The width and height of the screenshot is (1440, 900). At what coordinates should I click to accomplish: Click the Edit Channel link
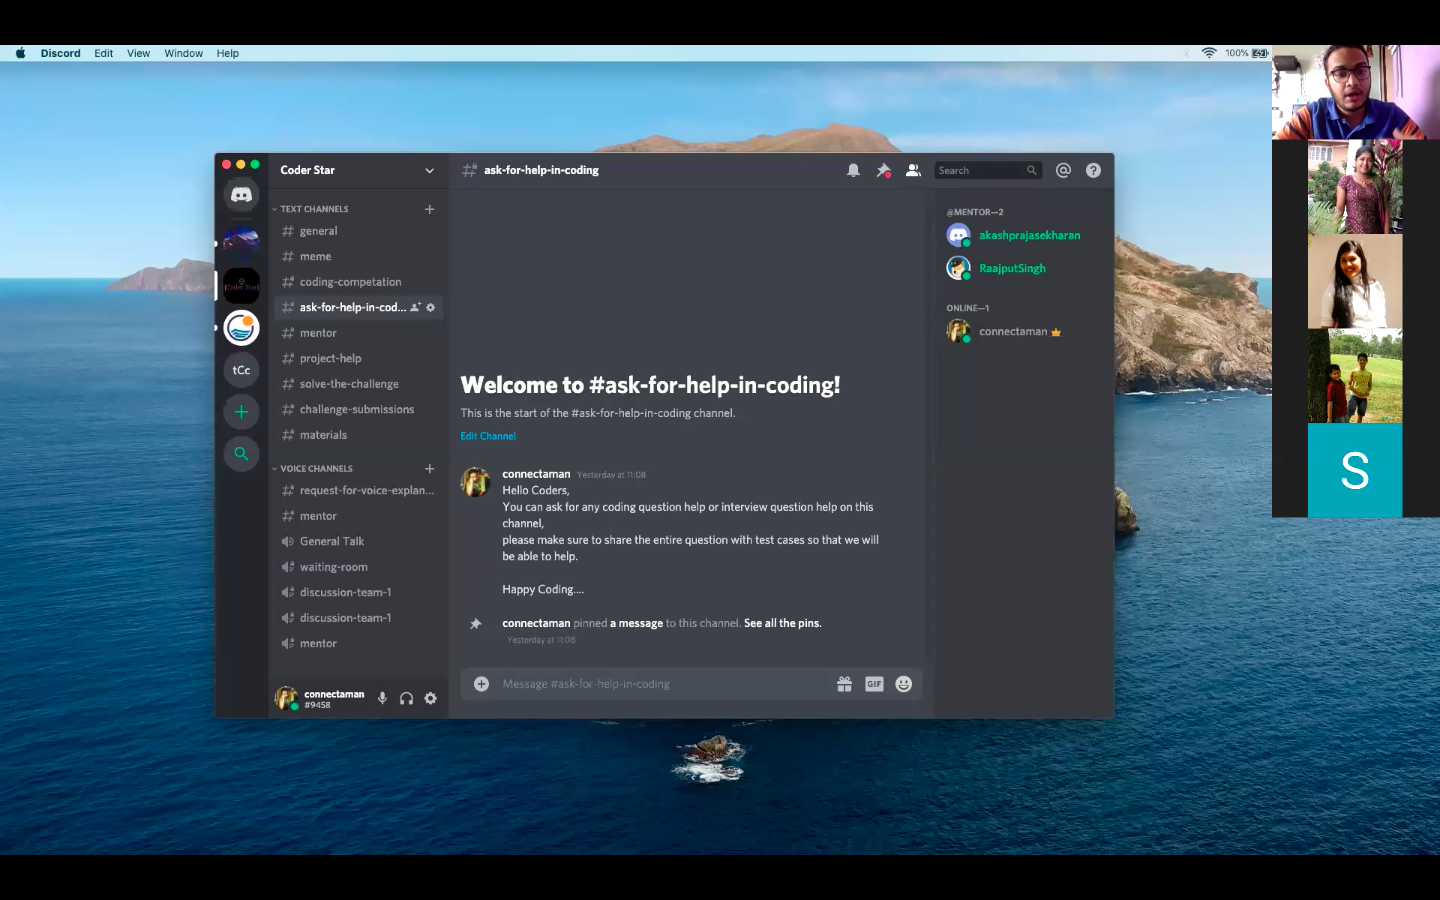(488, 436)
